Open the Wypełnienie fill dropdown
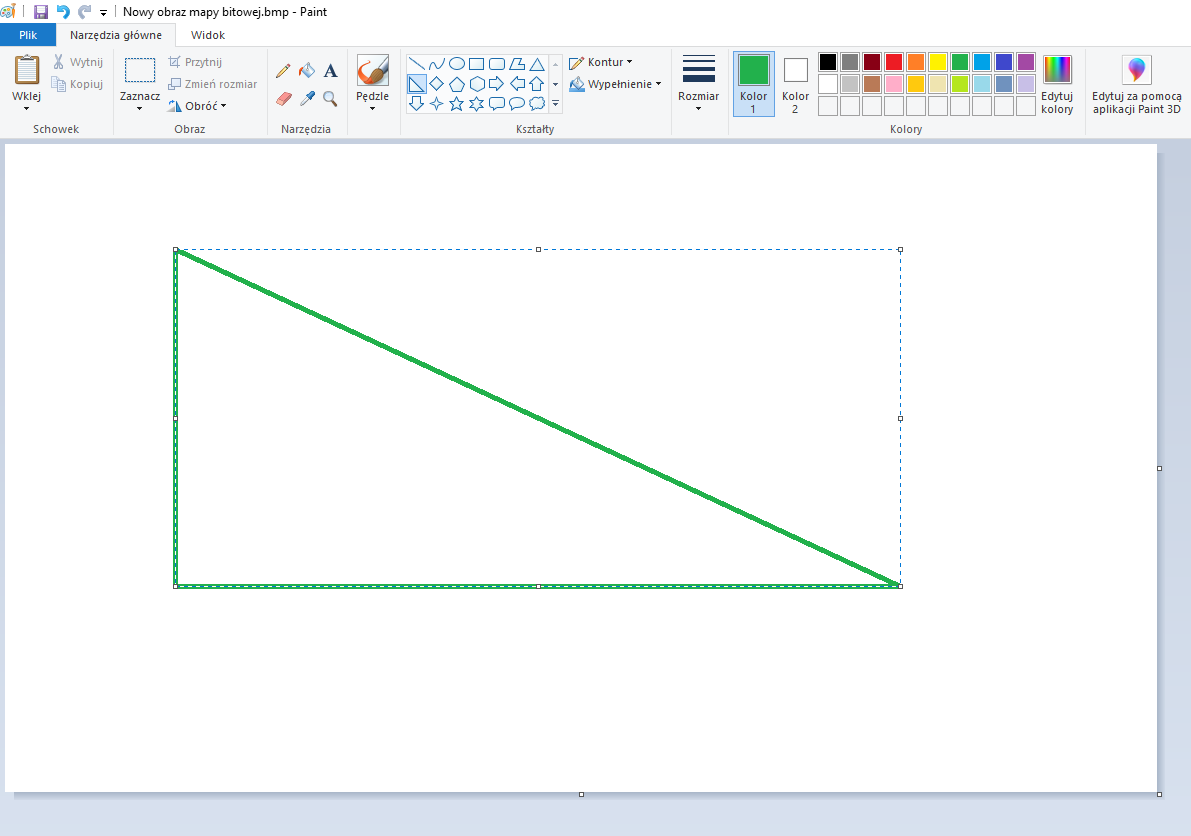 coord(615,84)
